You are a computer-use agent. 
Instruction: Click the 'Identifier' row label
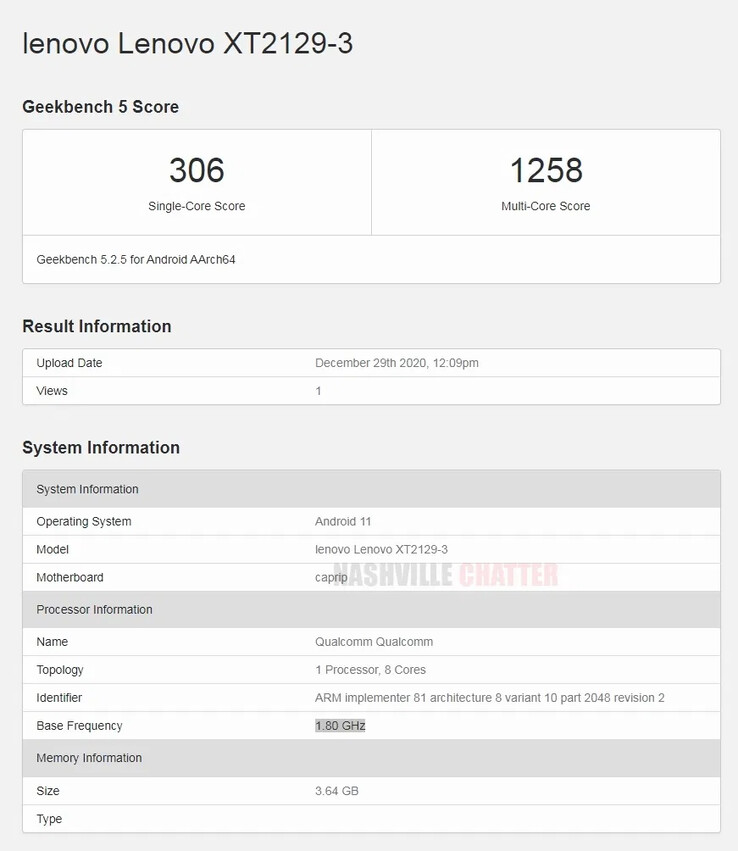pyautogui.click(x=59, y=698)
